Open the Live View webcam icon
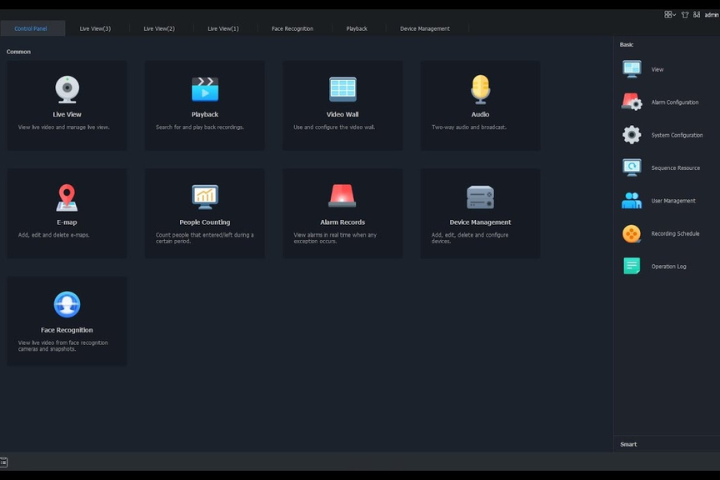The image size is (720, 480). point(67,90)
